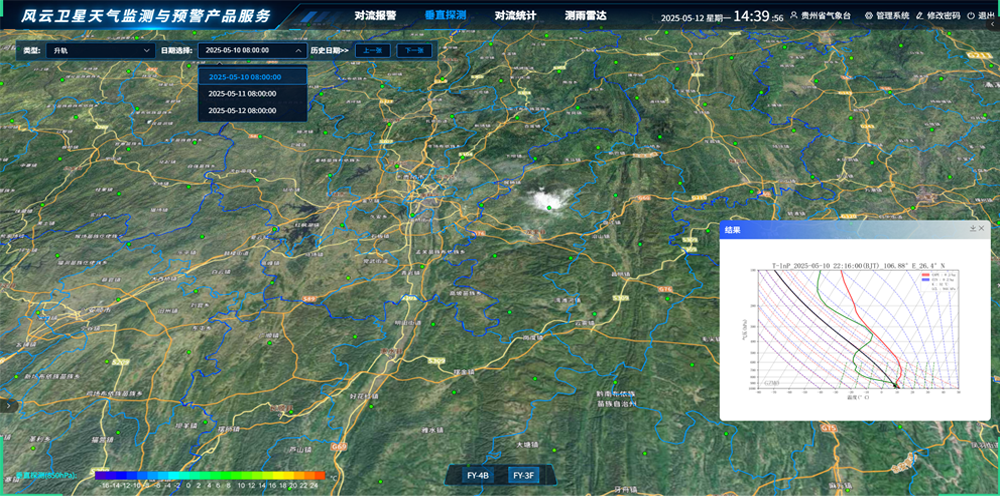The height and width of the screenshot is (496, 1000).
Task: Download the 结果 sounding chart
Action: click(972, 229)
